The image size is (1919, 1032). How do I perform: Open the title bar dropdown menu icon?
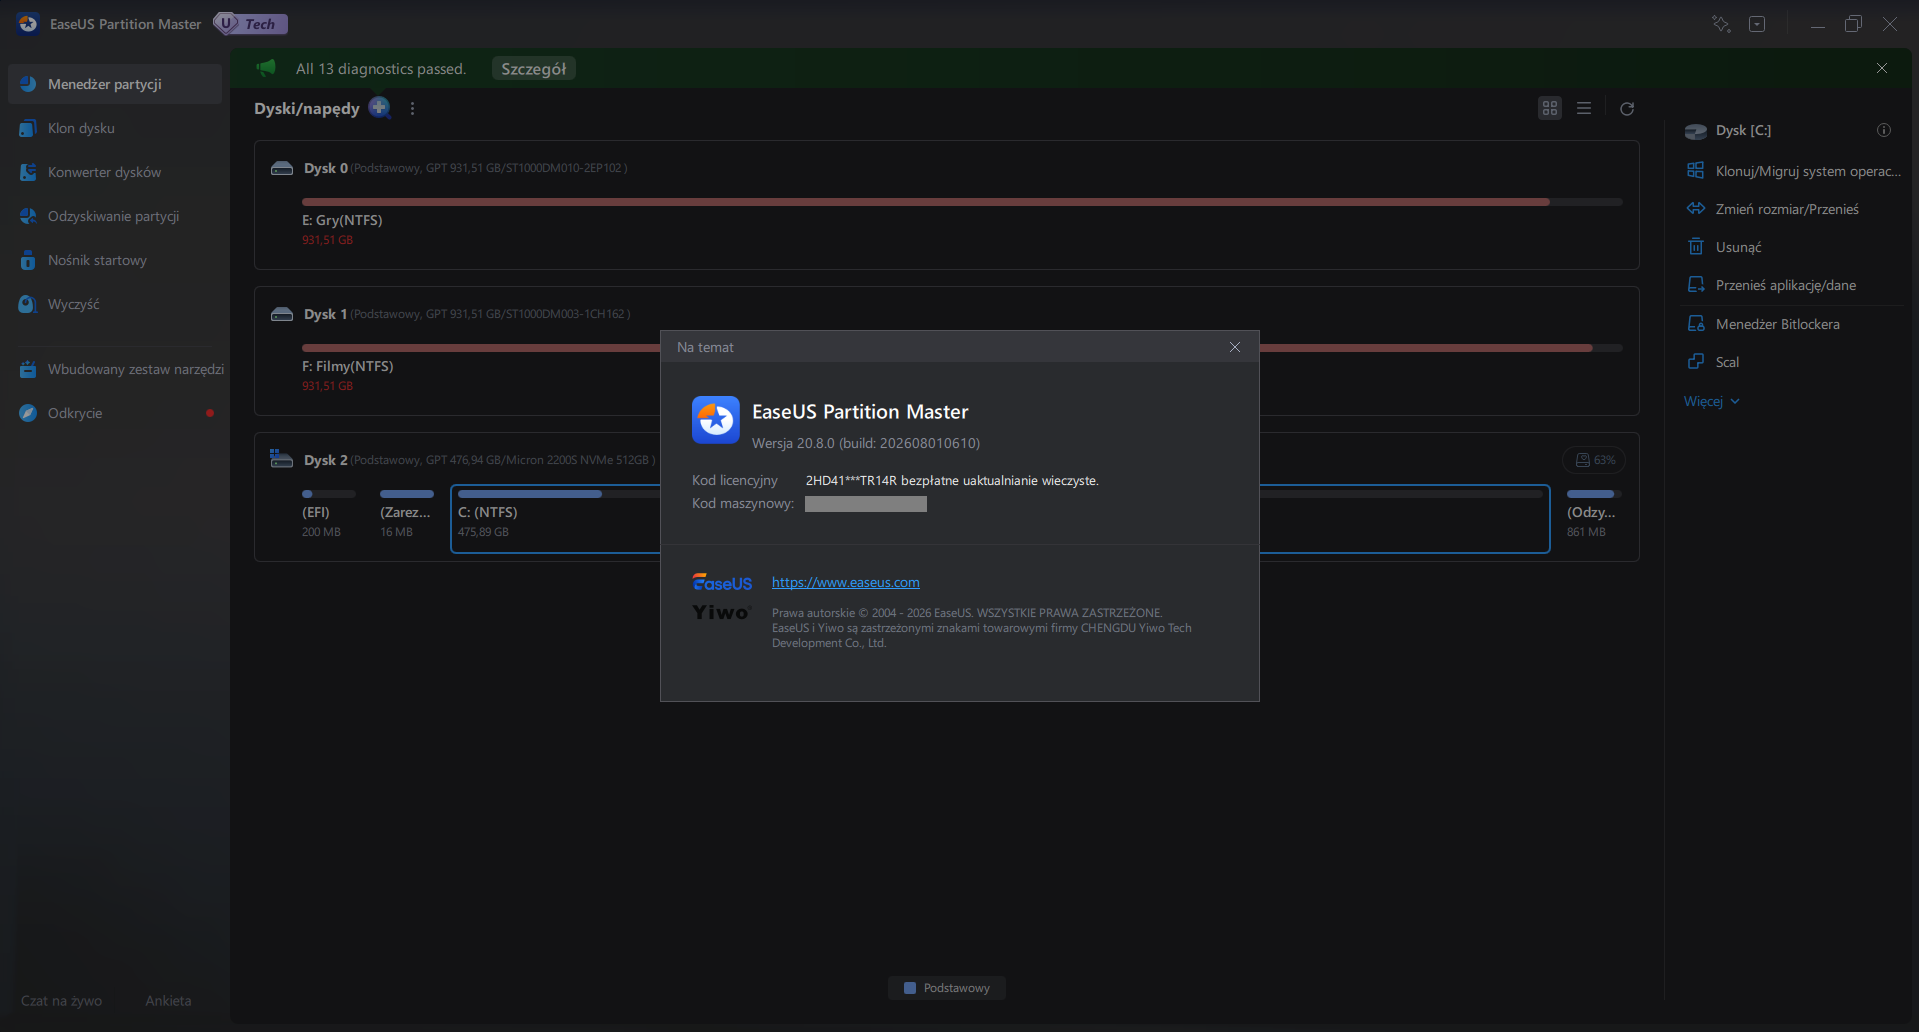1757,24
